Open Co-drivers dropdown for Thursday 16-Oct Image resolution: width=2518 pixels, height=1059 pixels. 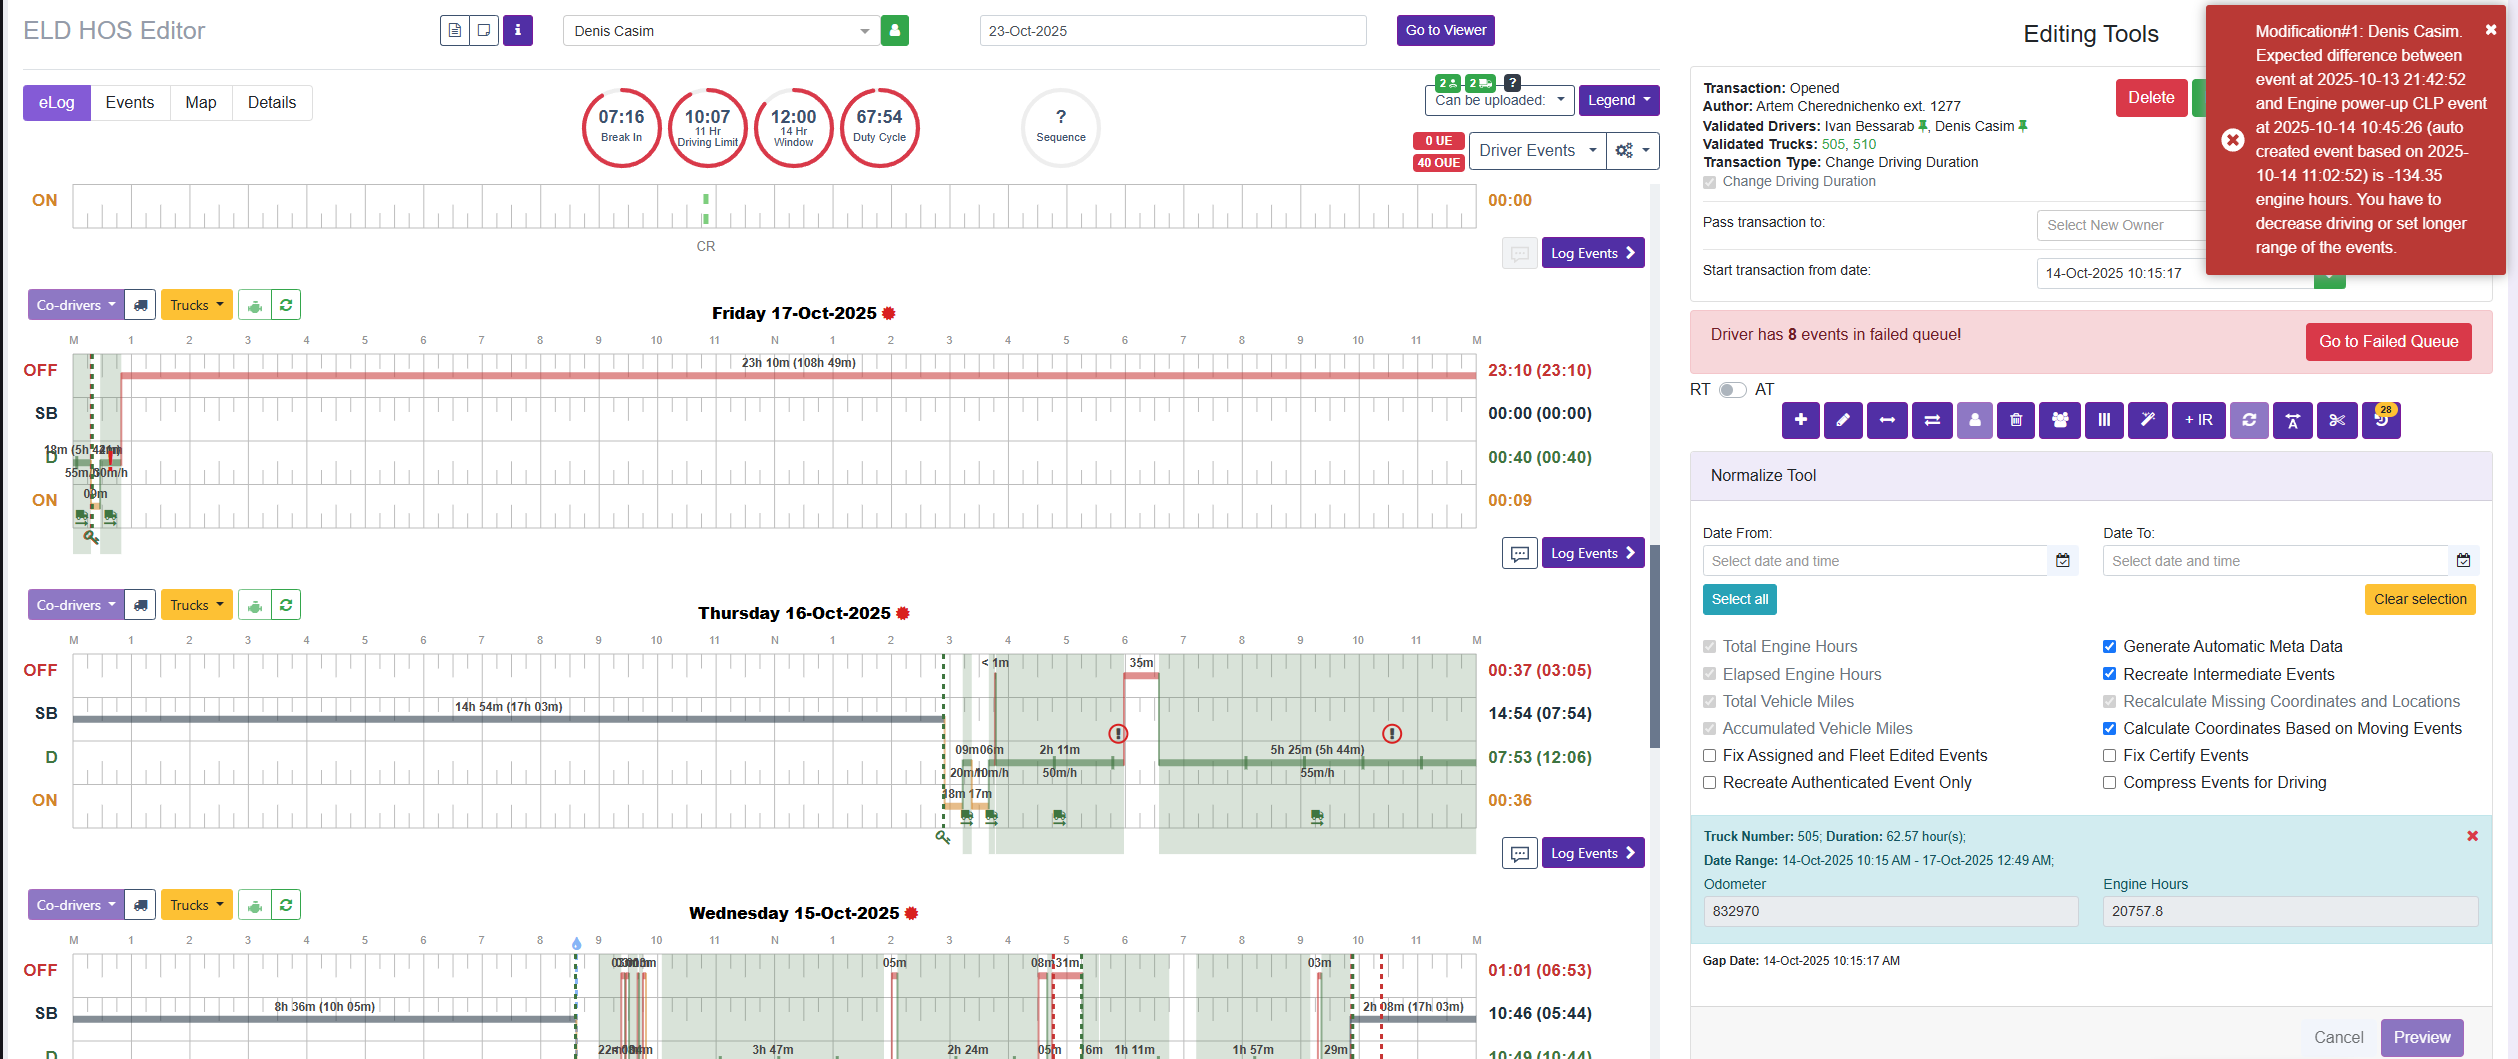(x=76, y=605)
